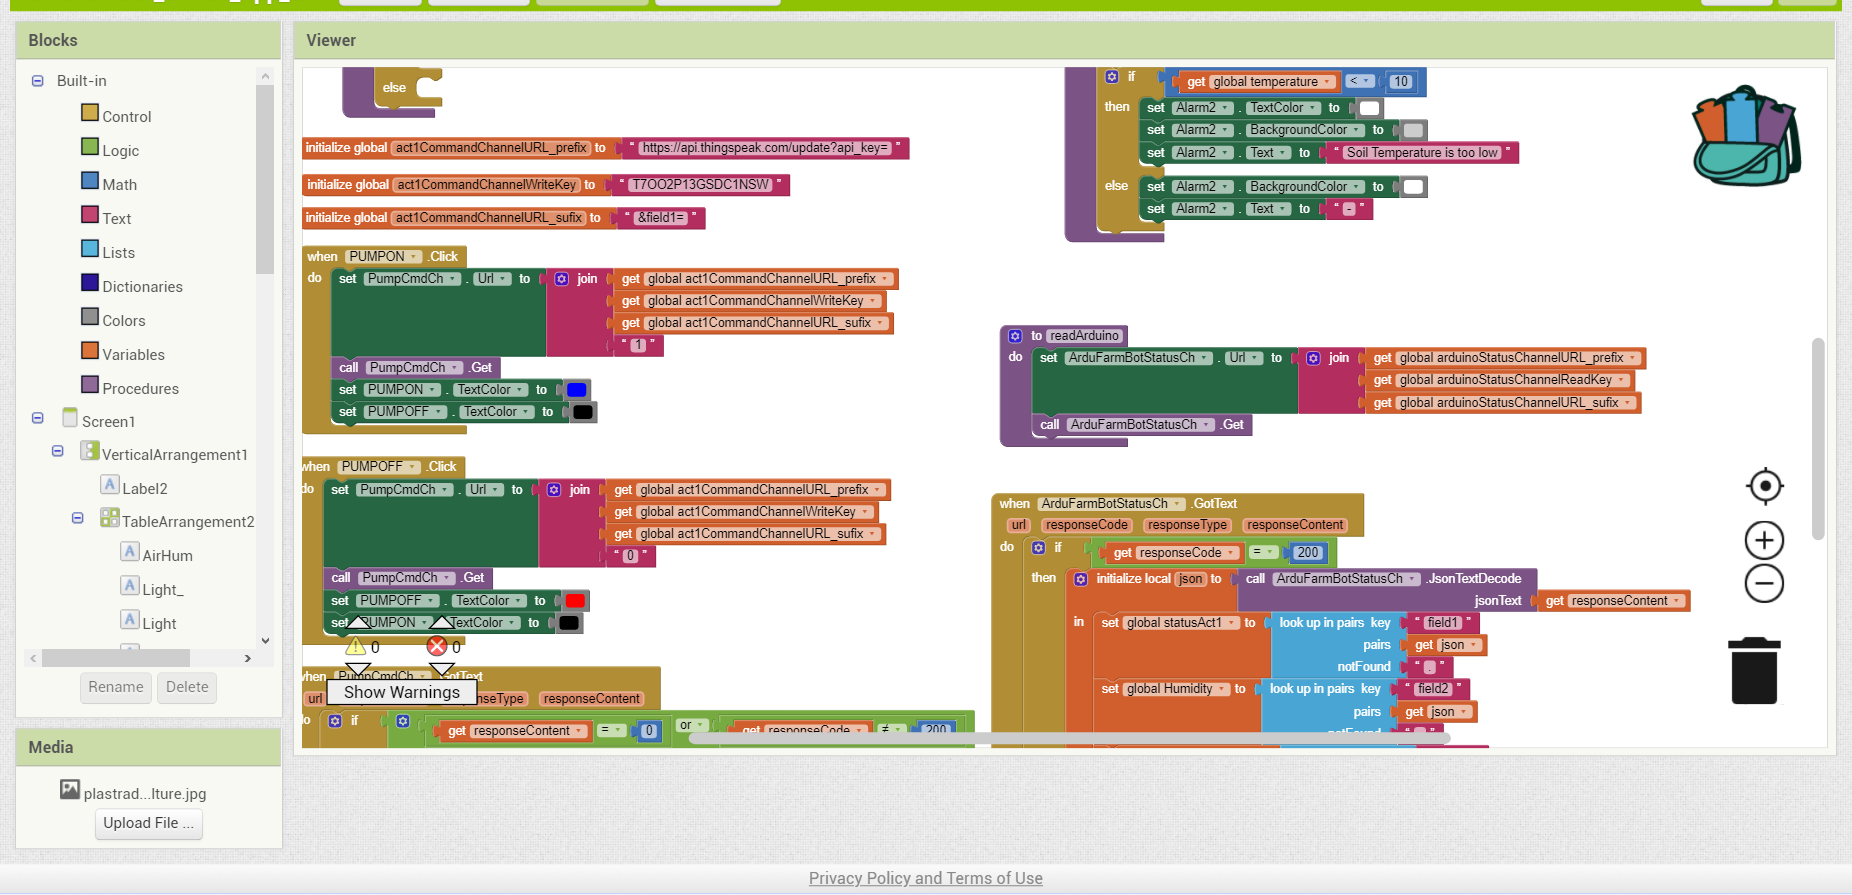The height and width of the screenshot is (895, 1852).
Task: Zoom out with the minus icon
Action: (x=1765, y=584)
